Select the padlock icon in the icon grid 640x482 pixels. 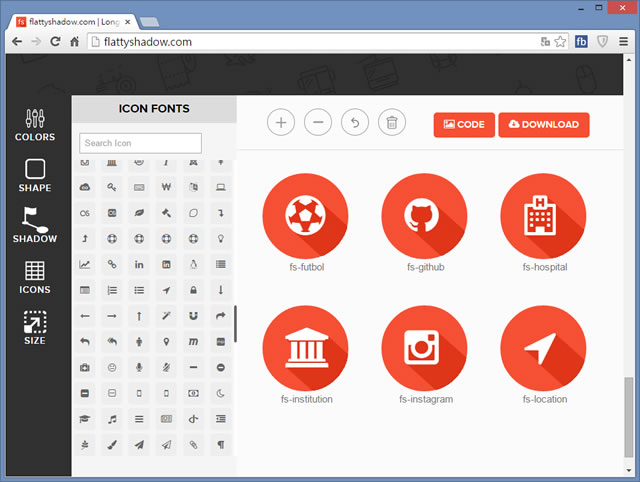193,290
